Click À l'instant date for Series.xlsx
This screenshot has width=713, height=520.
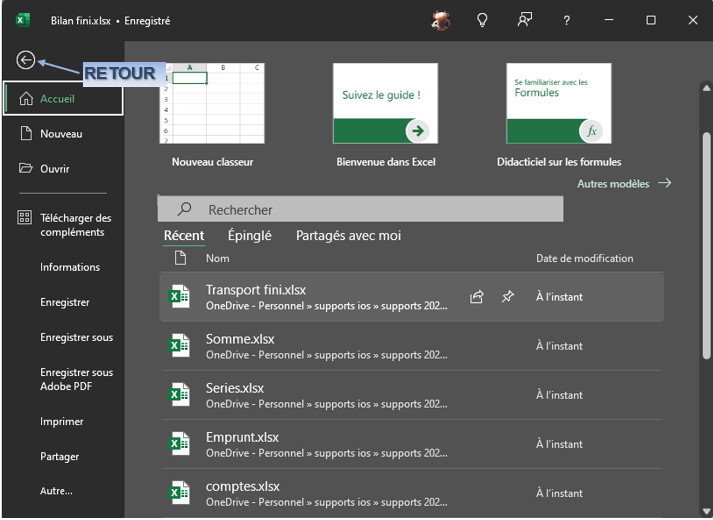tap(559, 395)
